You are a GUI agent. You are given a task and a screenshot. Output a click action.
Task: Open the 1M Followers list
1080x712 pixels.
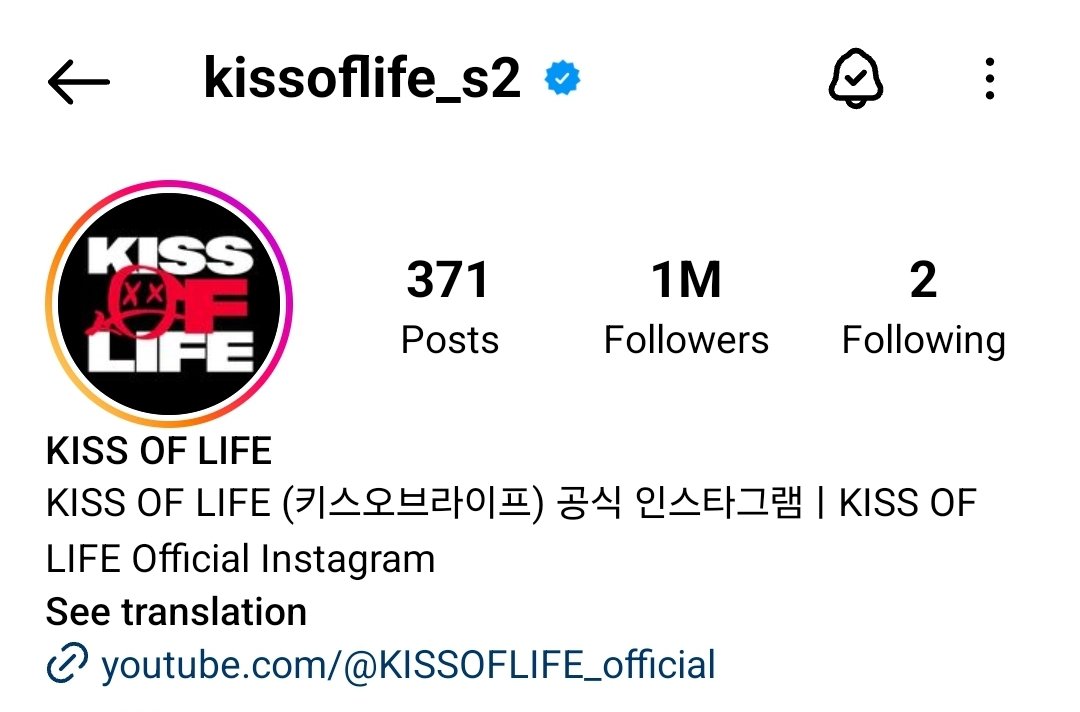tap(686, 306)
